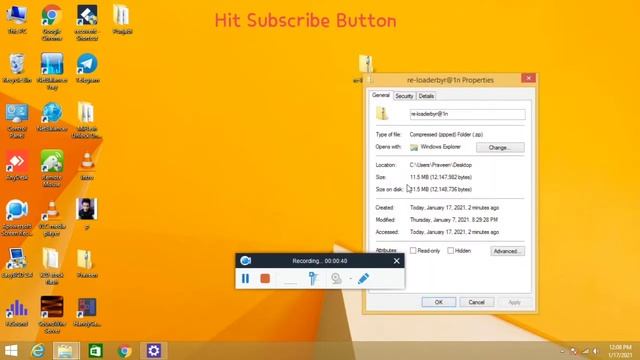Screen dimensions: 640x360
Task: Open Chrome from the taskbar
Action: coord(125,351)
